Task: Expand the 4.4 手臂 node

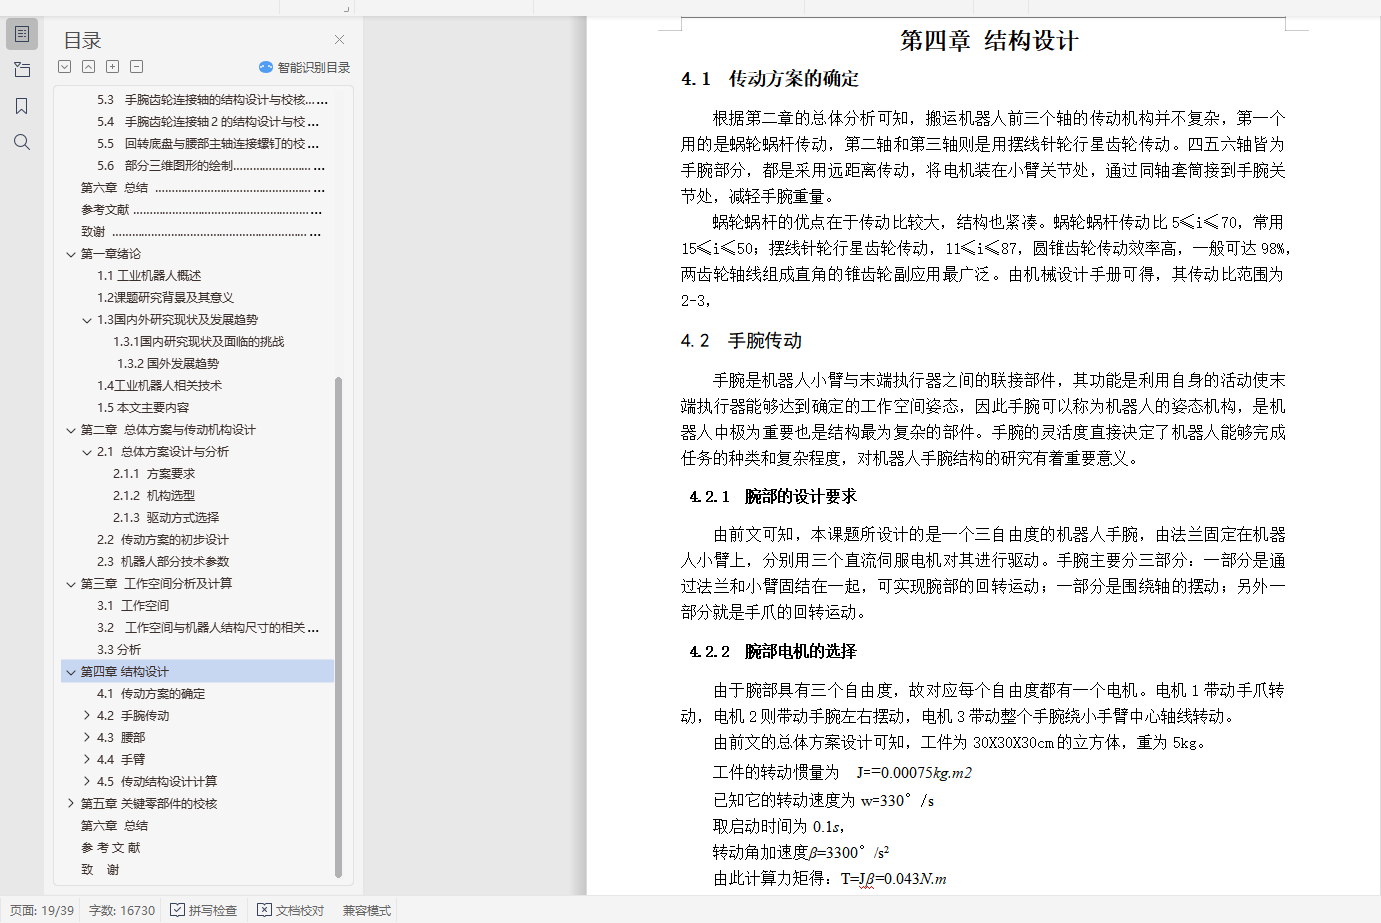Action: 87,760
